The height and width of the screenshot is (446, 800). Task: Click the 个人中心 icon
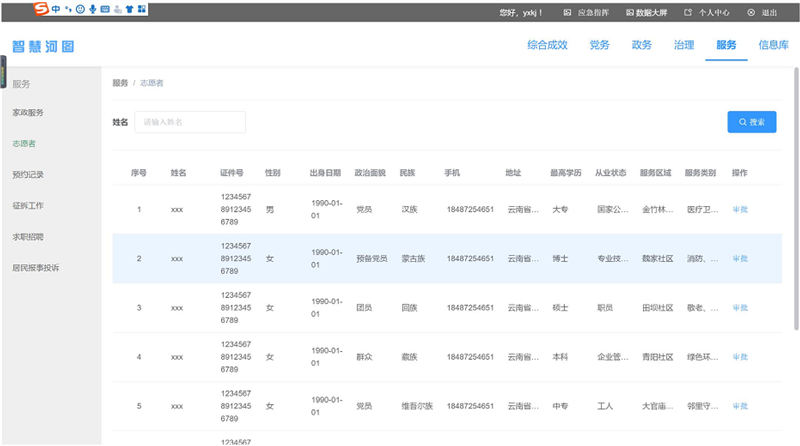[x=688, y=12]
